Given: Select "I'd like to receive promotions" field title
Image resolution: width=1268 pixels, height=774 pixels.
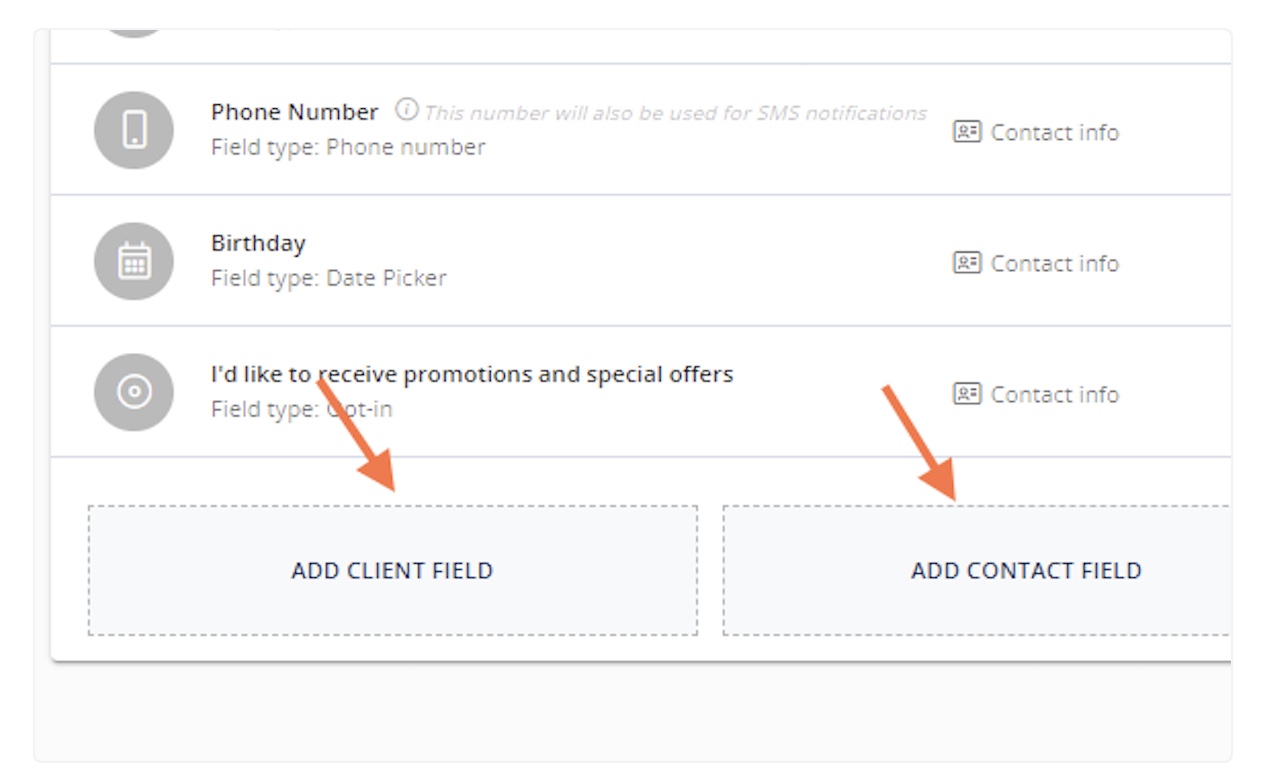Looking at the screenshot, I should [472, 374].
